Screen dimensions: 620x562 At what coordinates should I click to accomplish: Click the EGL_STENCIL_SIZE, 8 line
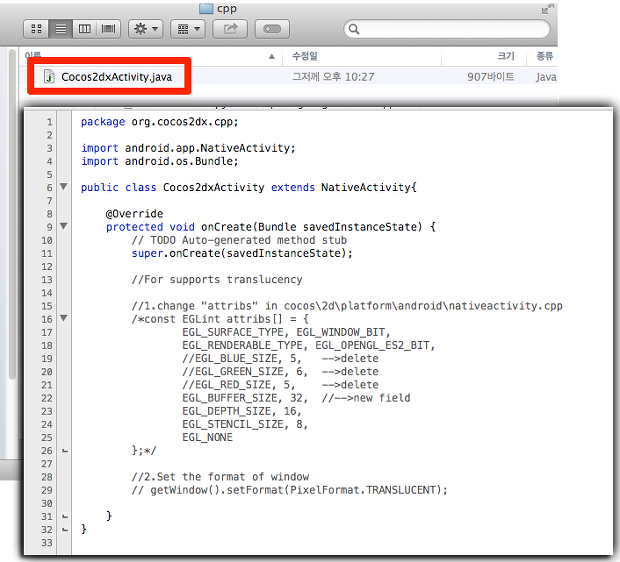coord(245,424)
